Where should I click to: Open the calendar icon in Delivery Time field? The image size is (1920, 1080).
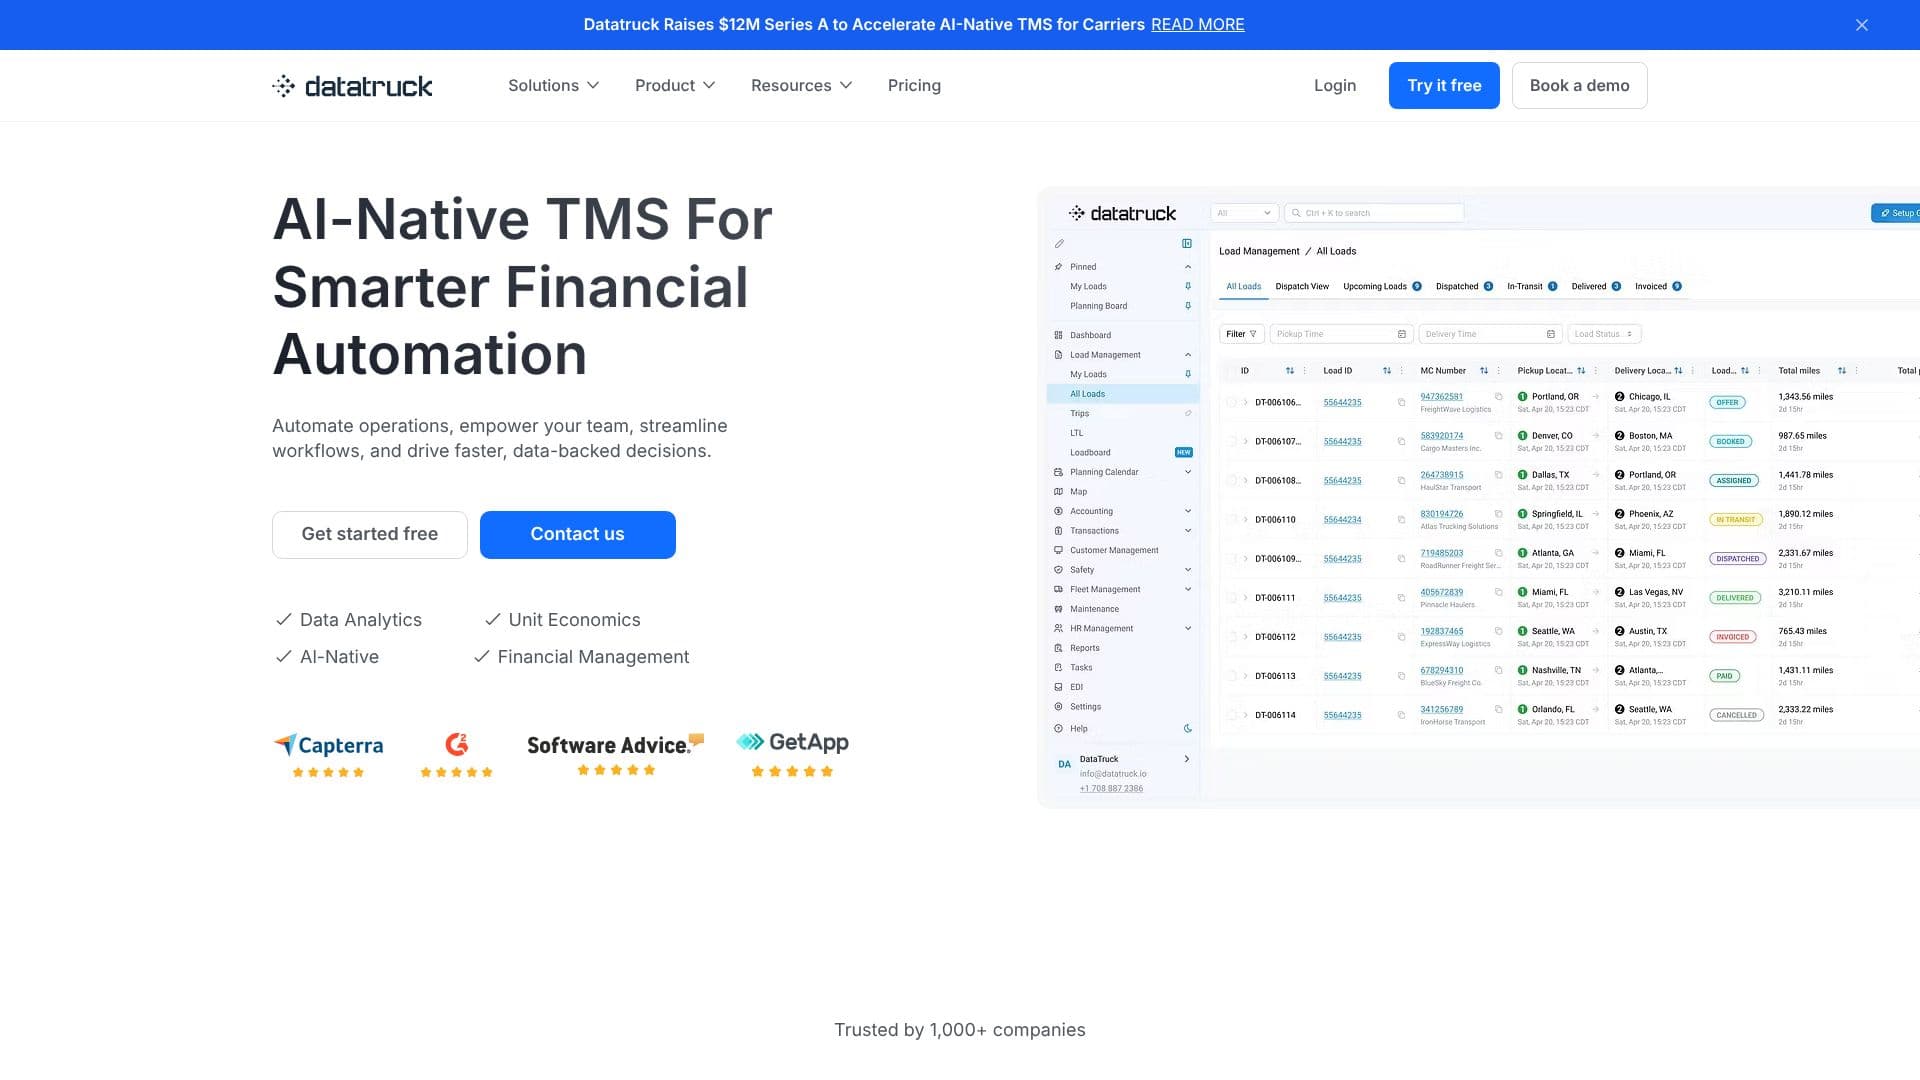click(x=1551, y=334)
